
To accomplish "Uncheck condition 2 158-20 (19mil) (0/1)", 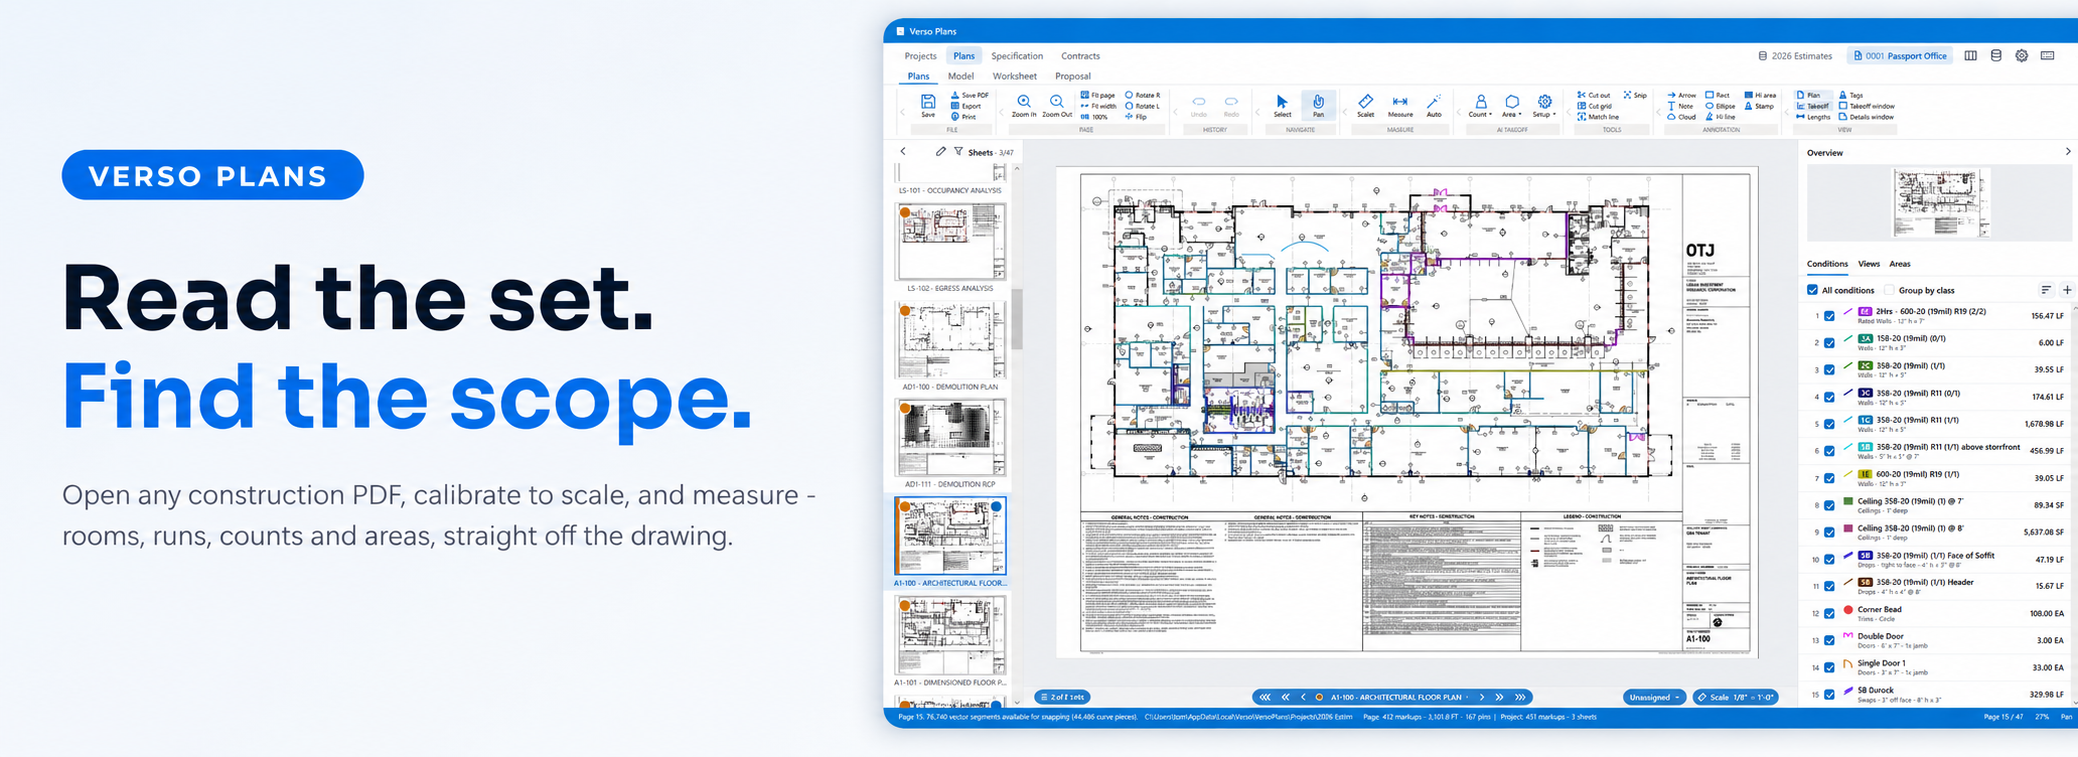I will (x=1829, y=343).
